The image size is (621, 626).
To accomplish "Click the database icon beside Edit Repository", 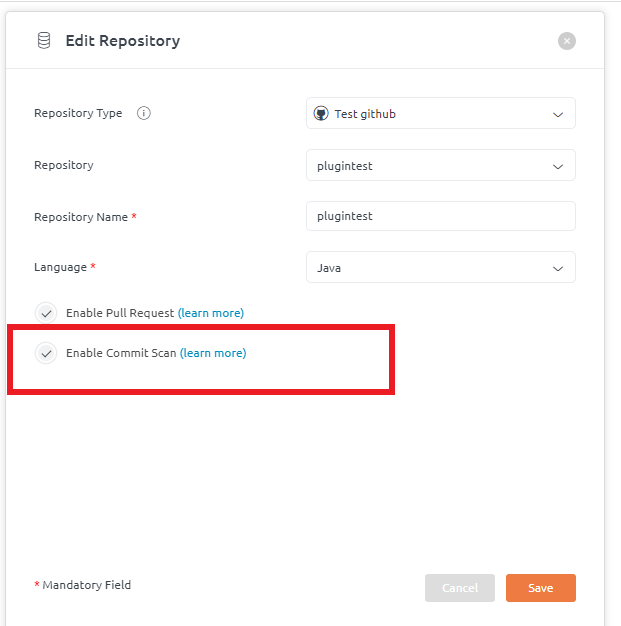I will coord(44,41).
